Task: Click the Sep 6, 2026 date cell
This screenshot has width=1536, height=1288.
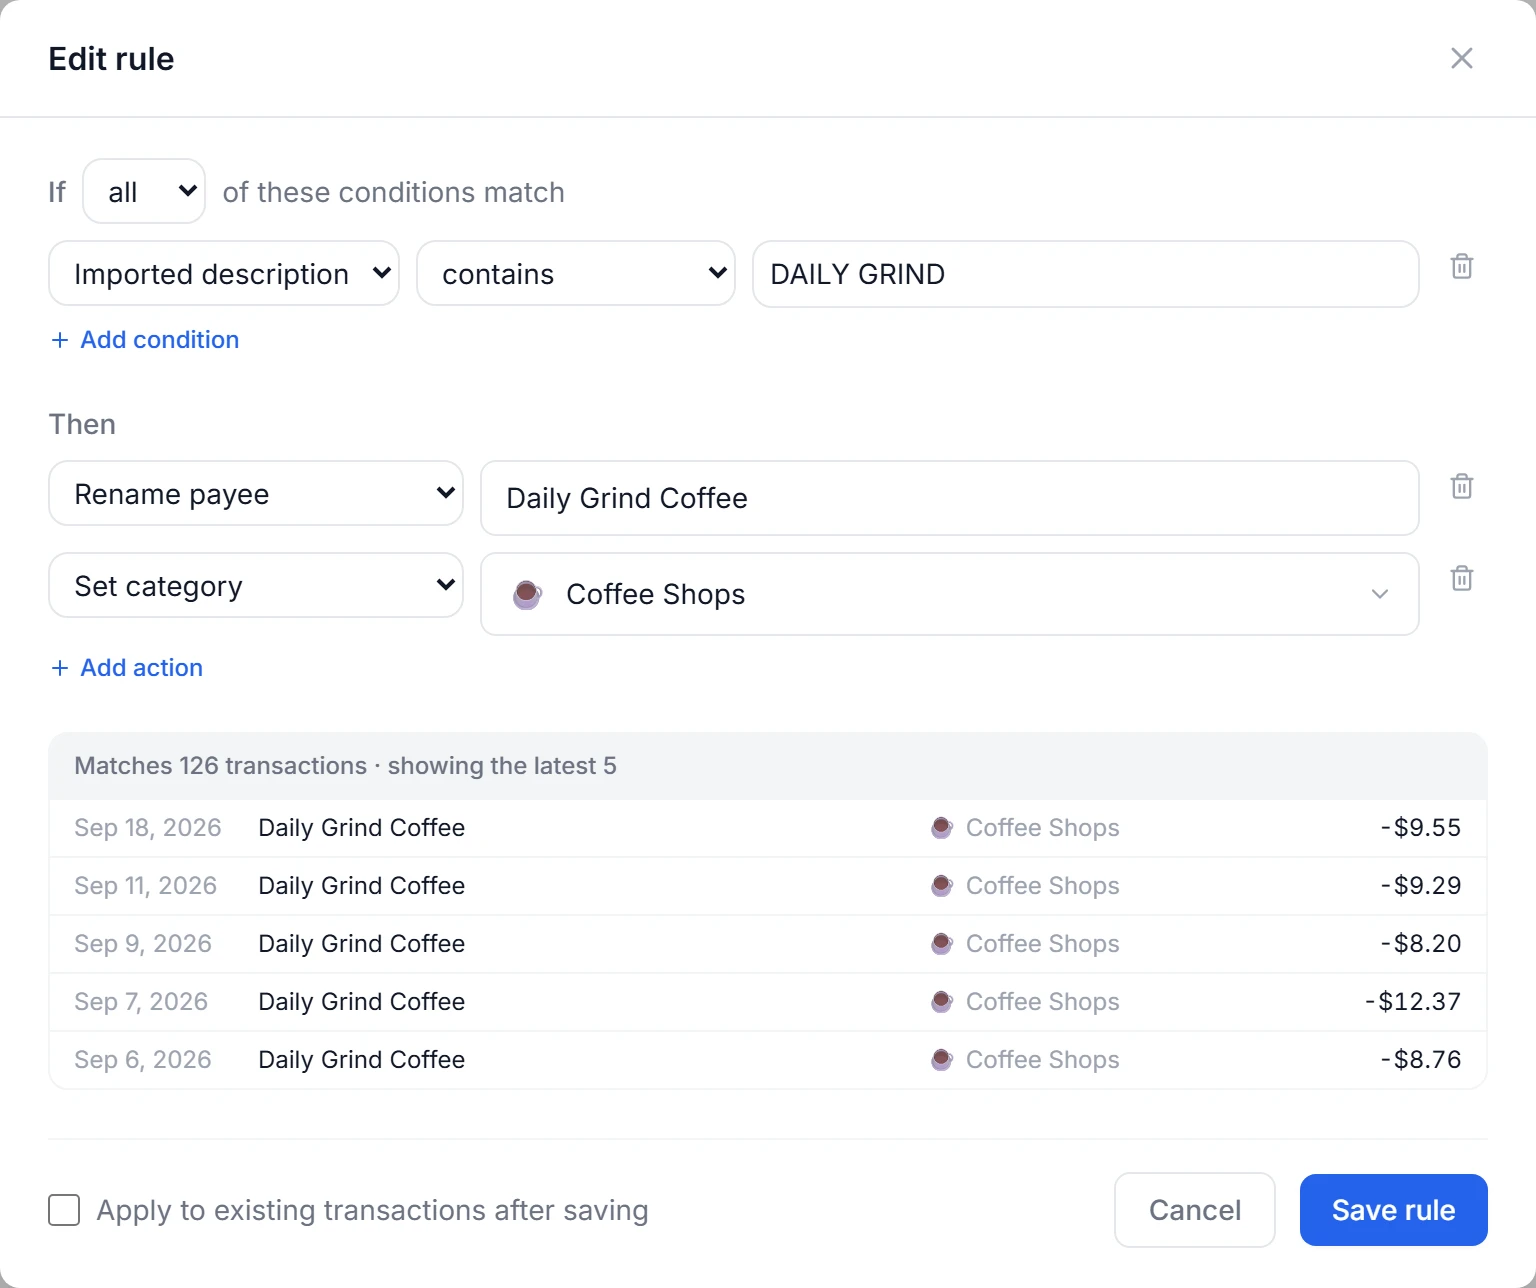Action: coord(143,1060)
